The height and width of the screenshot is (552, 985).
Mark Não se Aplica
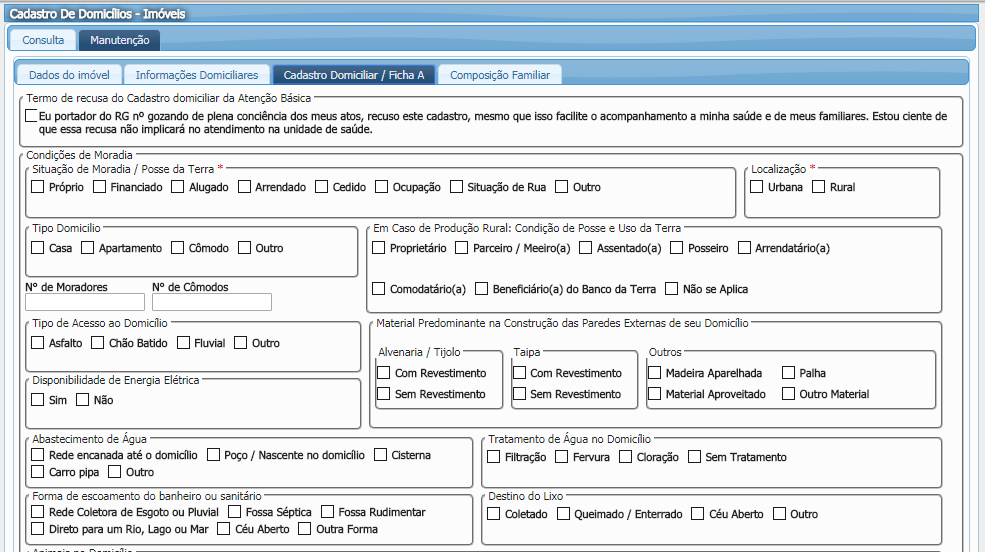(x=672, y=288)
